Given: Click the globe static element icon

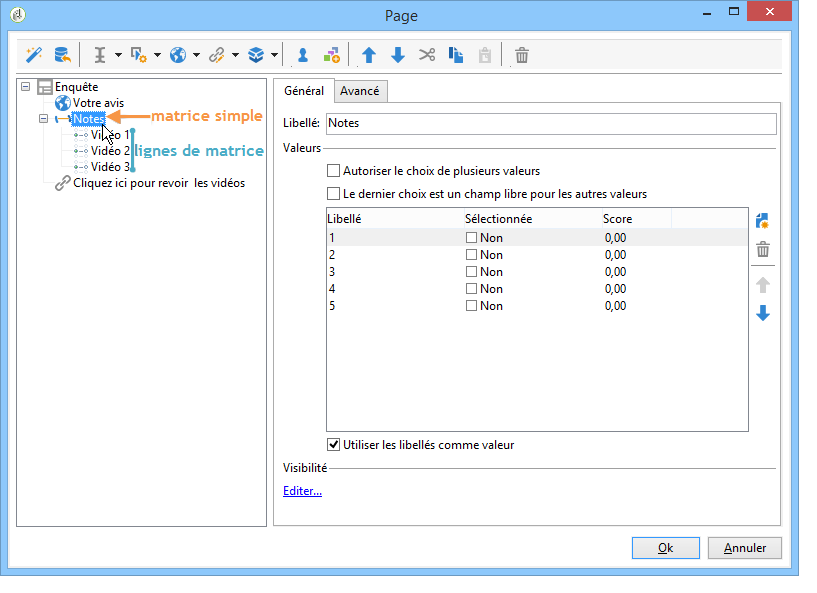Looking at the screenshot, I should [x=178, y=55].
